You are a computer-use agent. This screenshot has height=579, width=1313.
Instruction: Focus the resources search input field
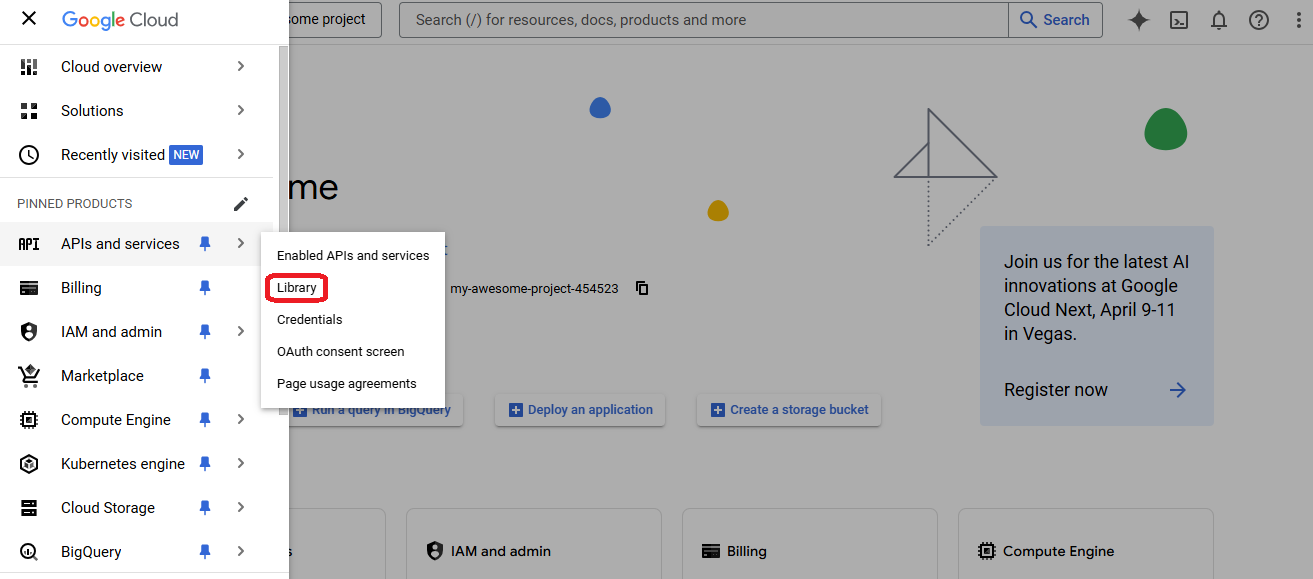click(700, 20)
